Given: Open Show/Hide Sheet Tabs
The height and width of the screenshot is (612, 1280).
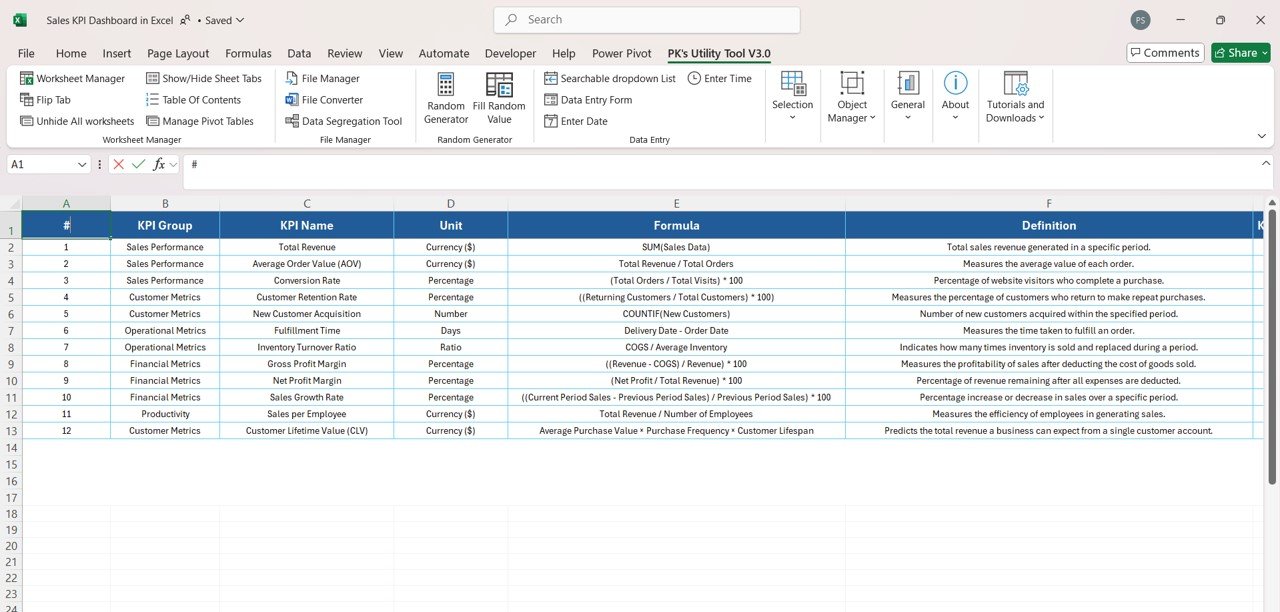Looking at the screenshot, I should 204,78.
